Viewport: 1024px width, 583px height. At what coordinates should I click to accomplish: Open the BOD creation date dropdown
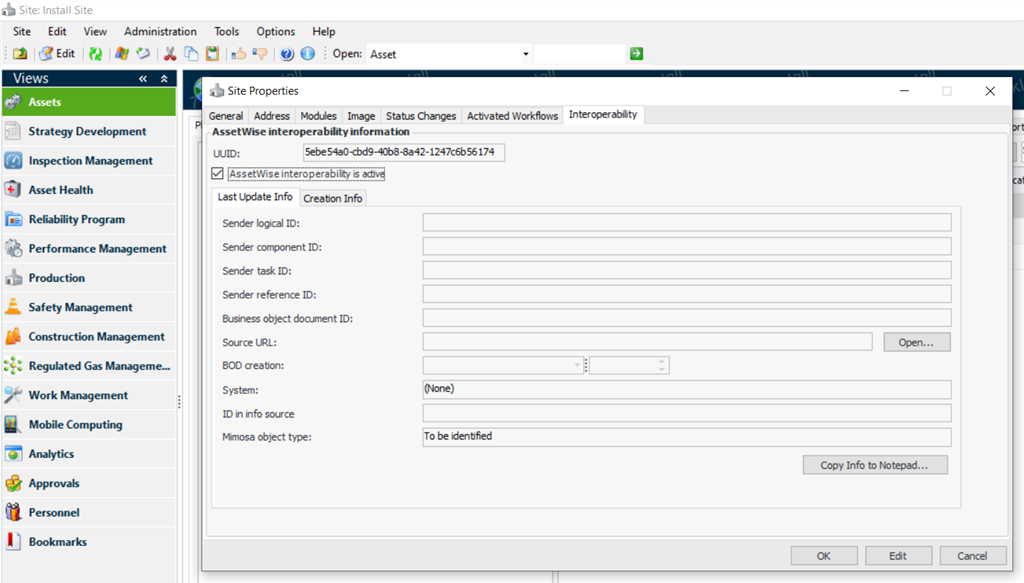577,365
